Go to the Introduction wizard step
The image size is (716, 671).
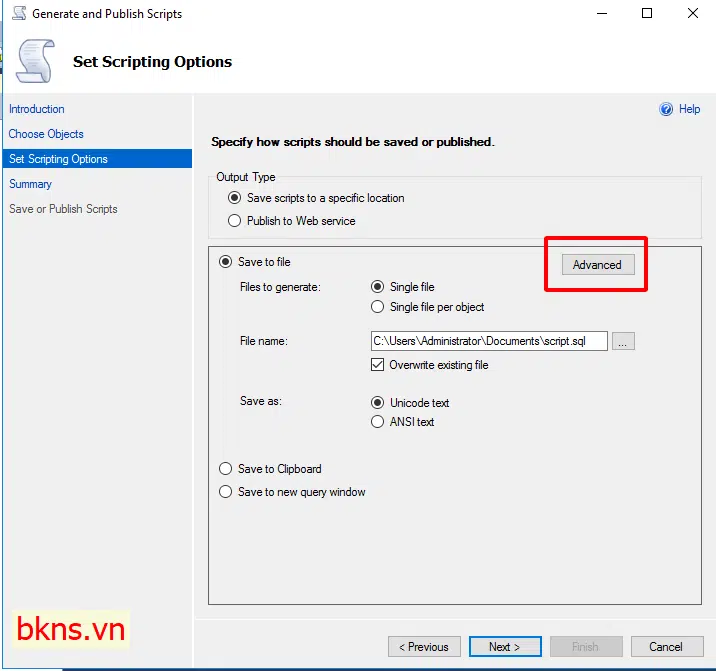pos(37,109)
